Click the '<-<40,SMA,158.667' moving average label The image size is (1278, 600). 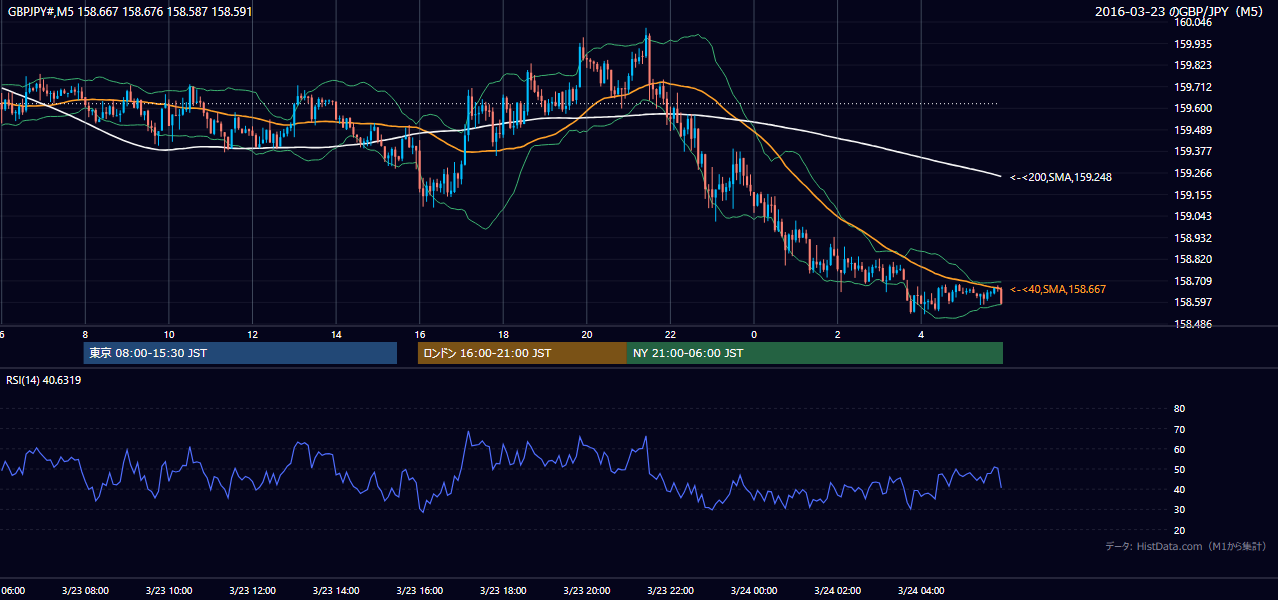pyautogui.click(x=1058, y=289)
